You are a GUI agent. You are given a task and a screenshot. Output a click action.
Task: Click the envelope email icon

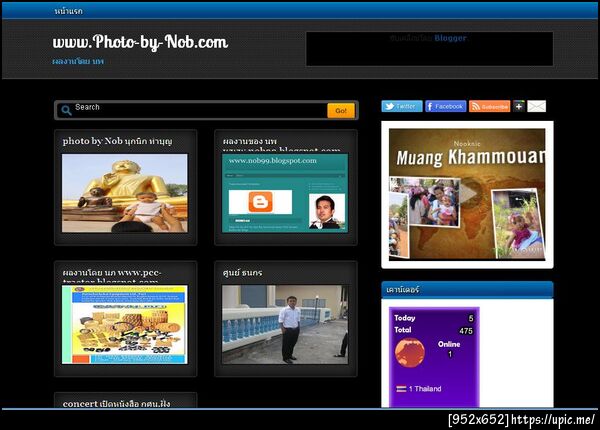(536, 106)
